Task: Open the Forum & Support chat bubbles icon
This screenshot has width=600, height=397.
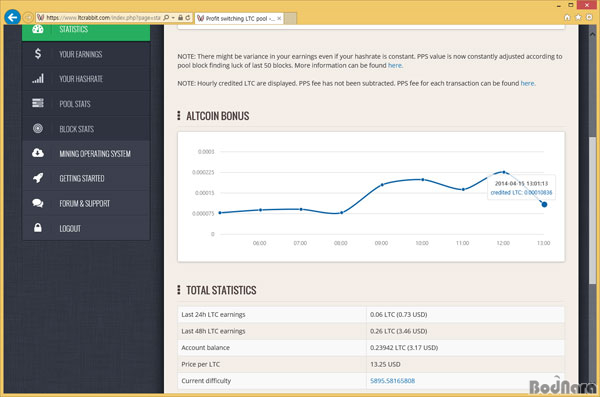Action: coord(38,203)
